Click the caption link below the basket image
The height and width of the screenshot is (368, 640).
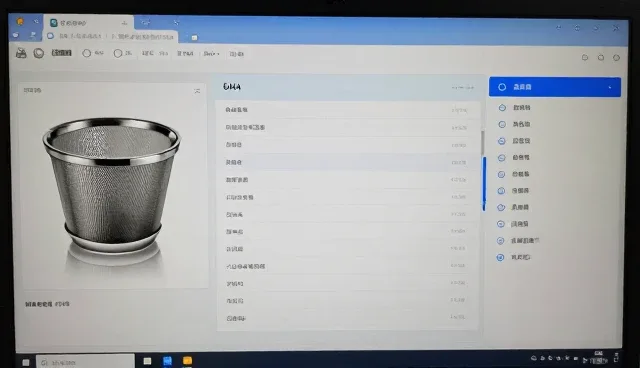point(47,304)
